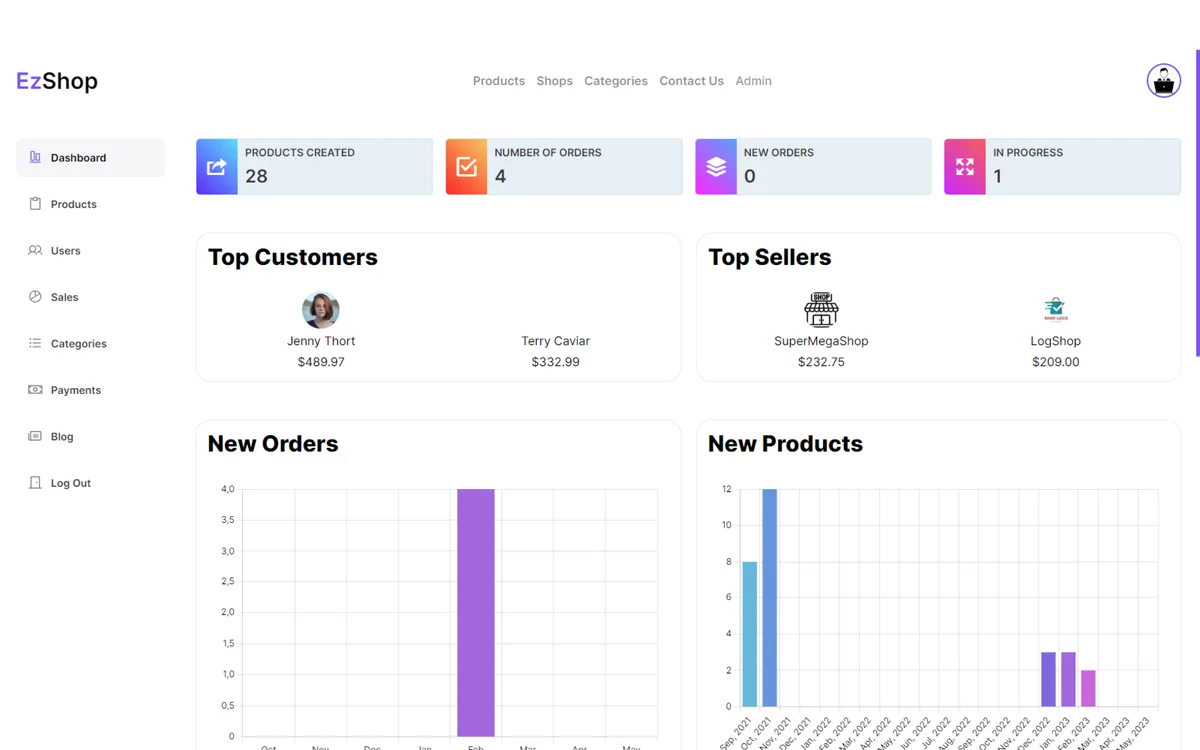Image resolution: width=1200 pixels, height=750 pixels.
Task: Click the Terry Caviar customer name
Action: click(556, 341)
